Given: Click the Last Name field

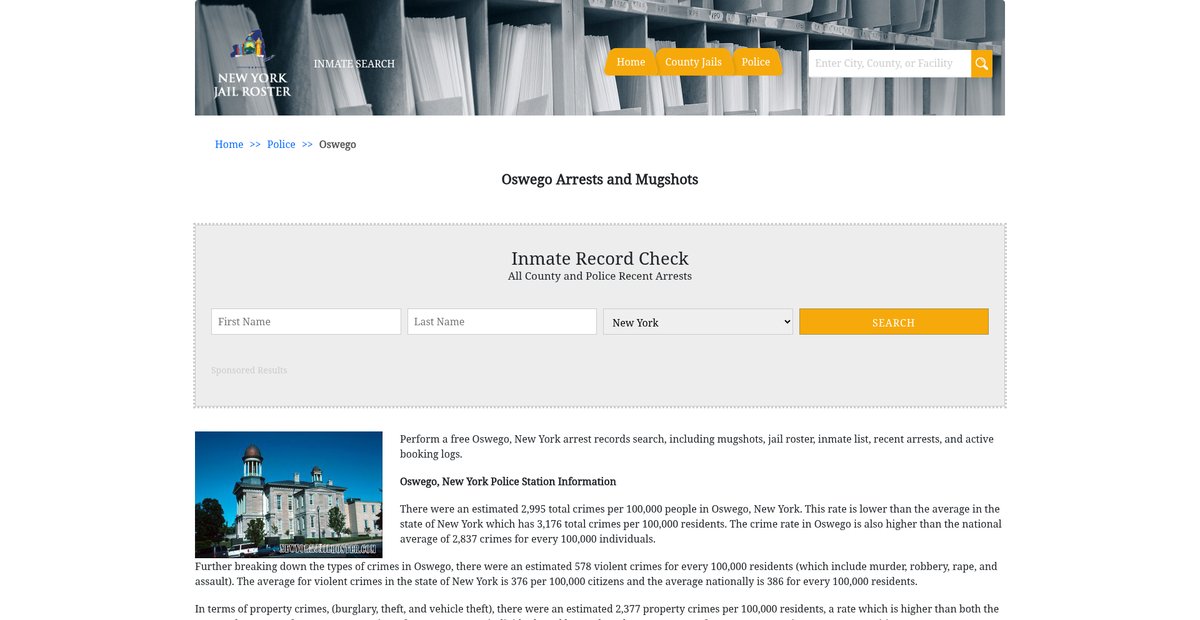Looking at the screenshot, I should tap(502, 322).
